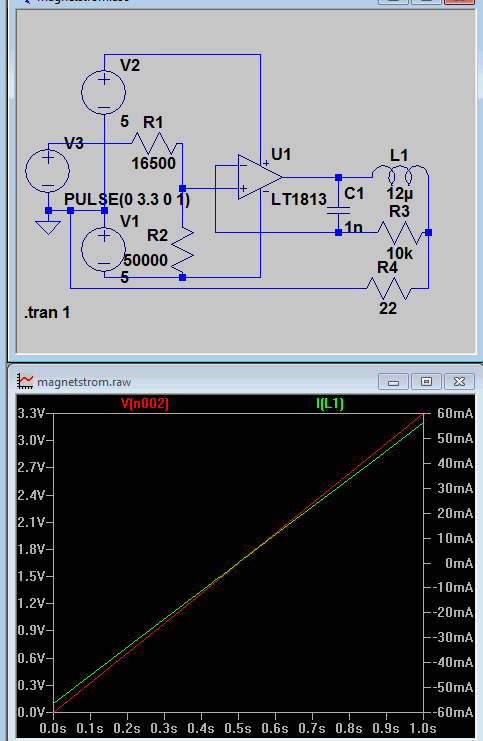Click the green I(L1) trace label
Viewport: 483px width, 741px height.
(330, 403)
